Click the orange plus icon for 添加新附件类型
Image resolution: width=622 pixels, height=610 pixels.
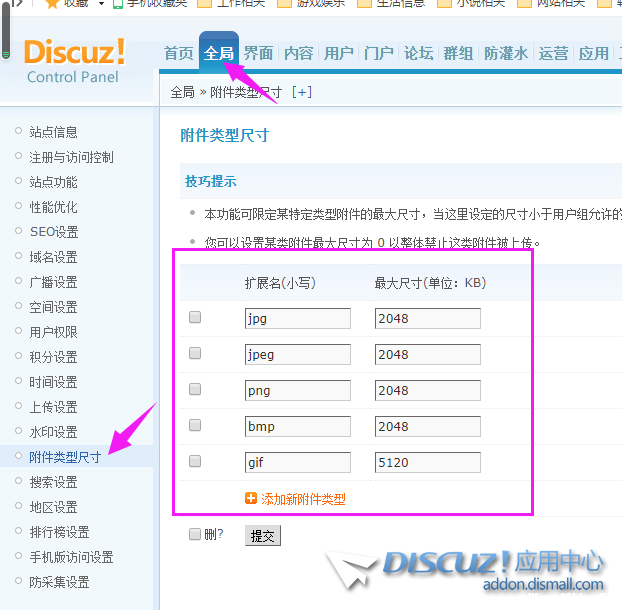pos(251,498)
